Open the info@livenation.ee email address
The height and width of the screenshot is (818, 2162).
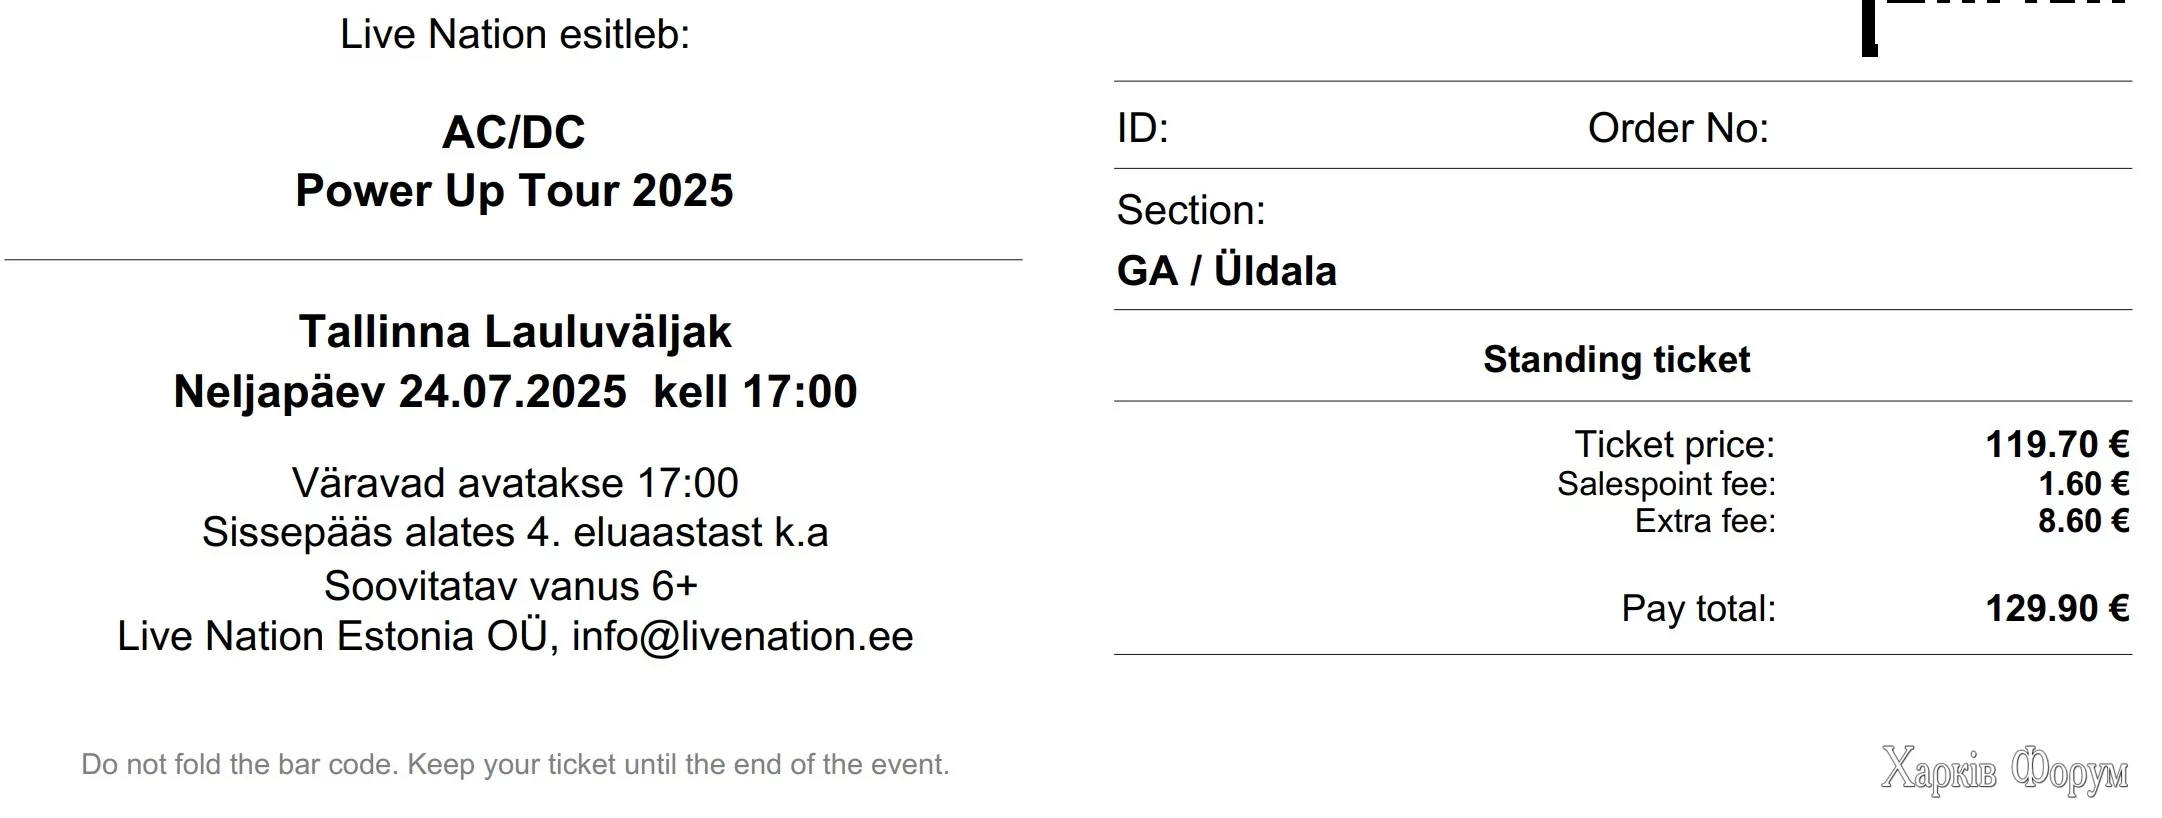click(x=742, y=636)
